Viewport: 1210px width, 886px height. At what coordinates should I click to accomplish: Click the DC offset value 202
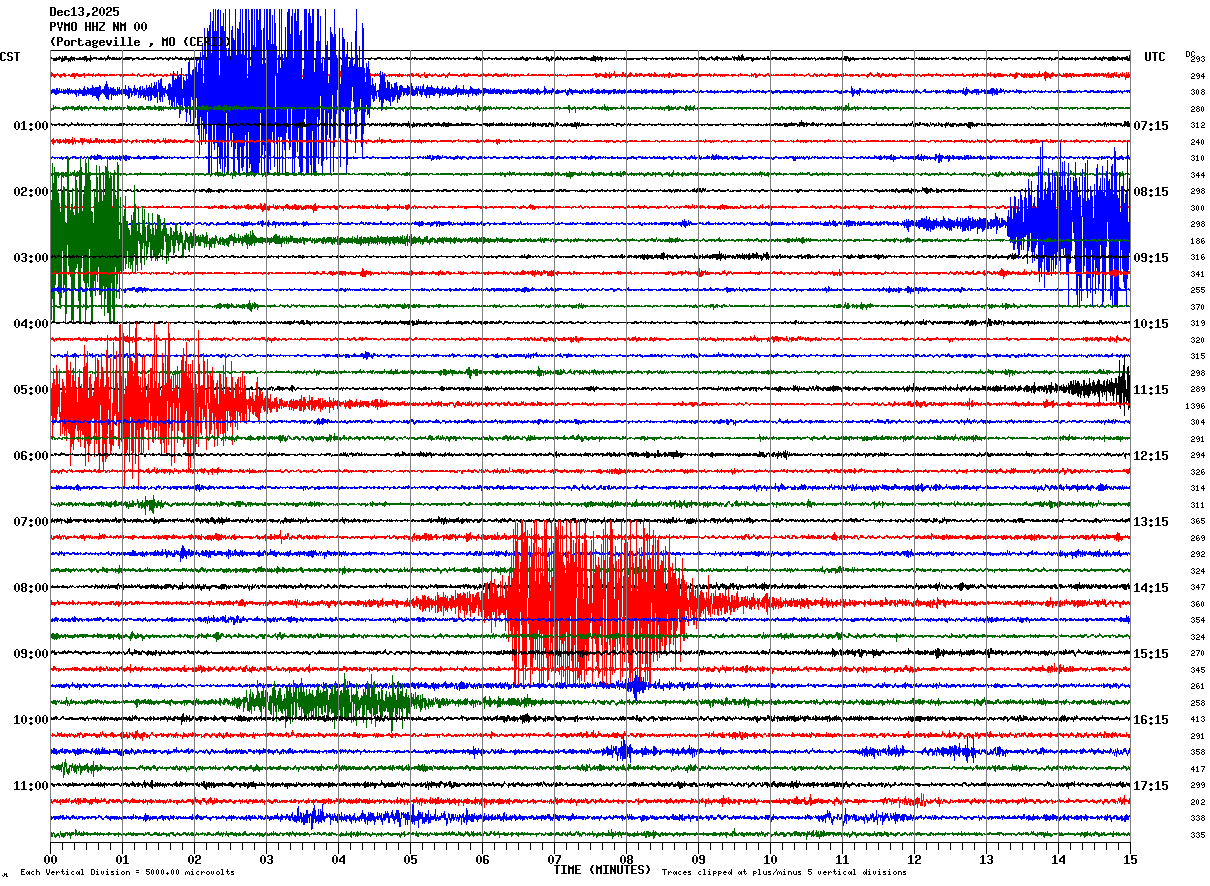1197,802
